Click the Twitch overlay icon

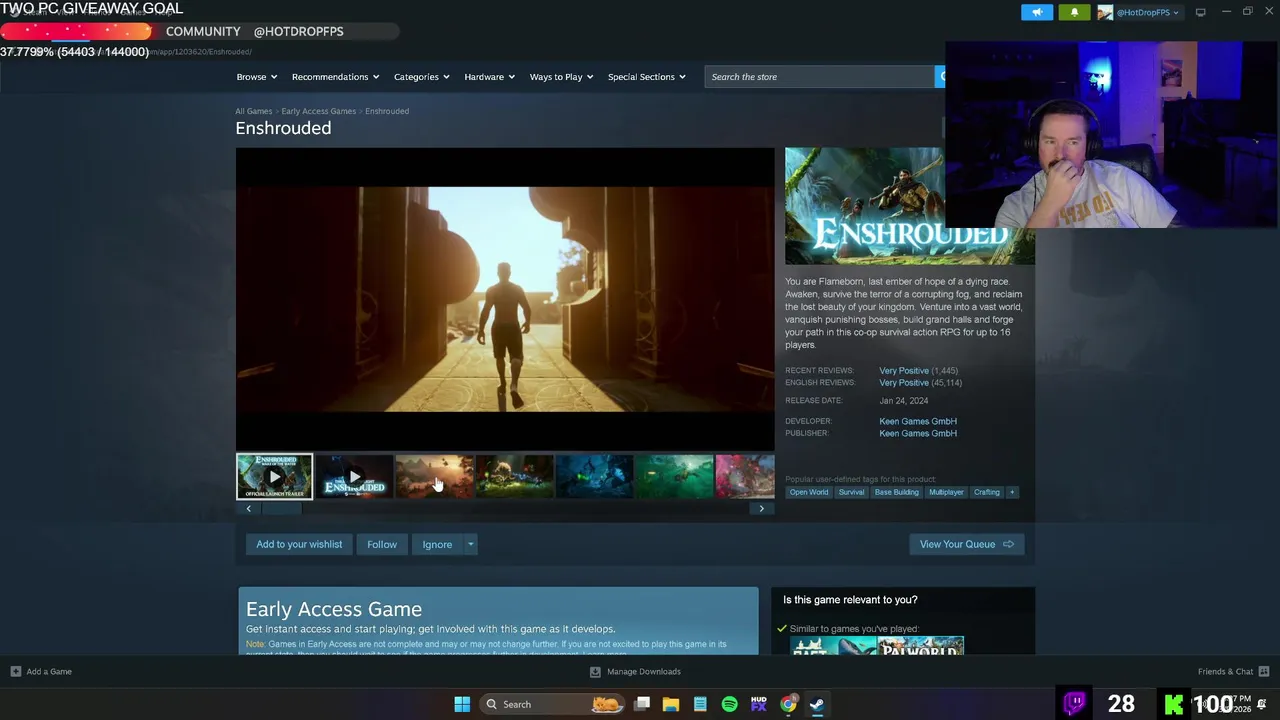tap(1075, 703)
